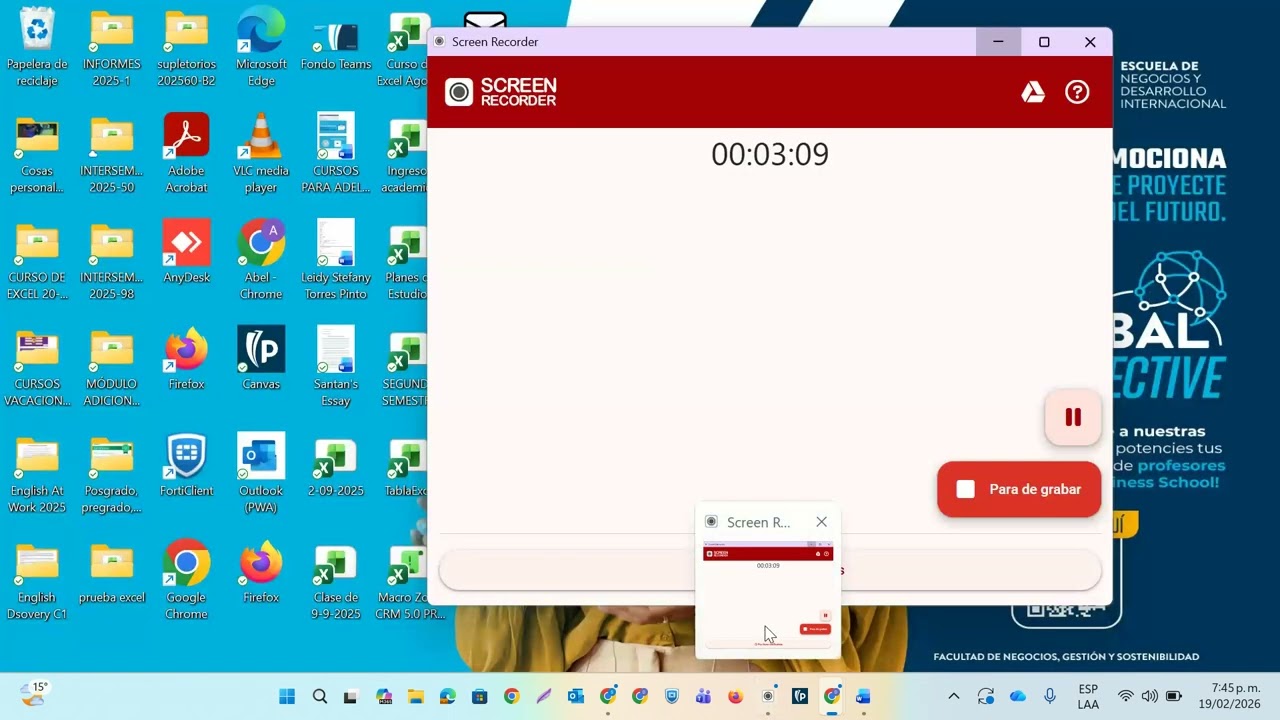The height and width of the screenshot is (720, 1280).
Task: Select the MODULO ADICION folder
Action: 112,368
